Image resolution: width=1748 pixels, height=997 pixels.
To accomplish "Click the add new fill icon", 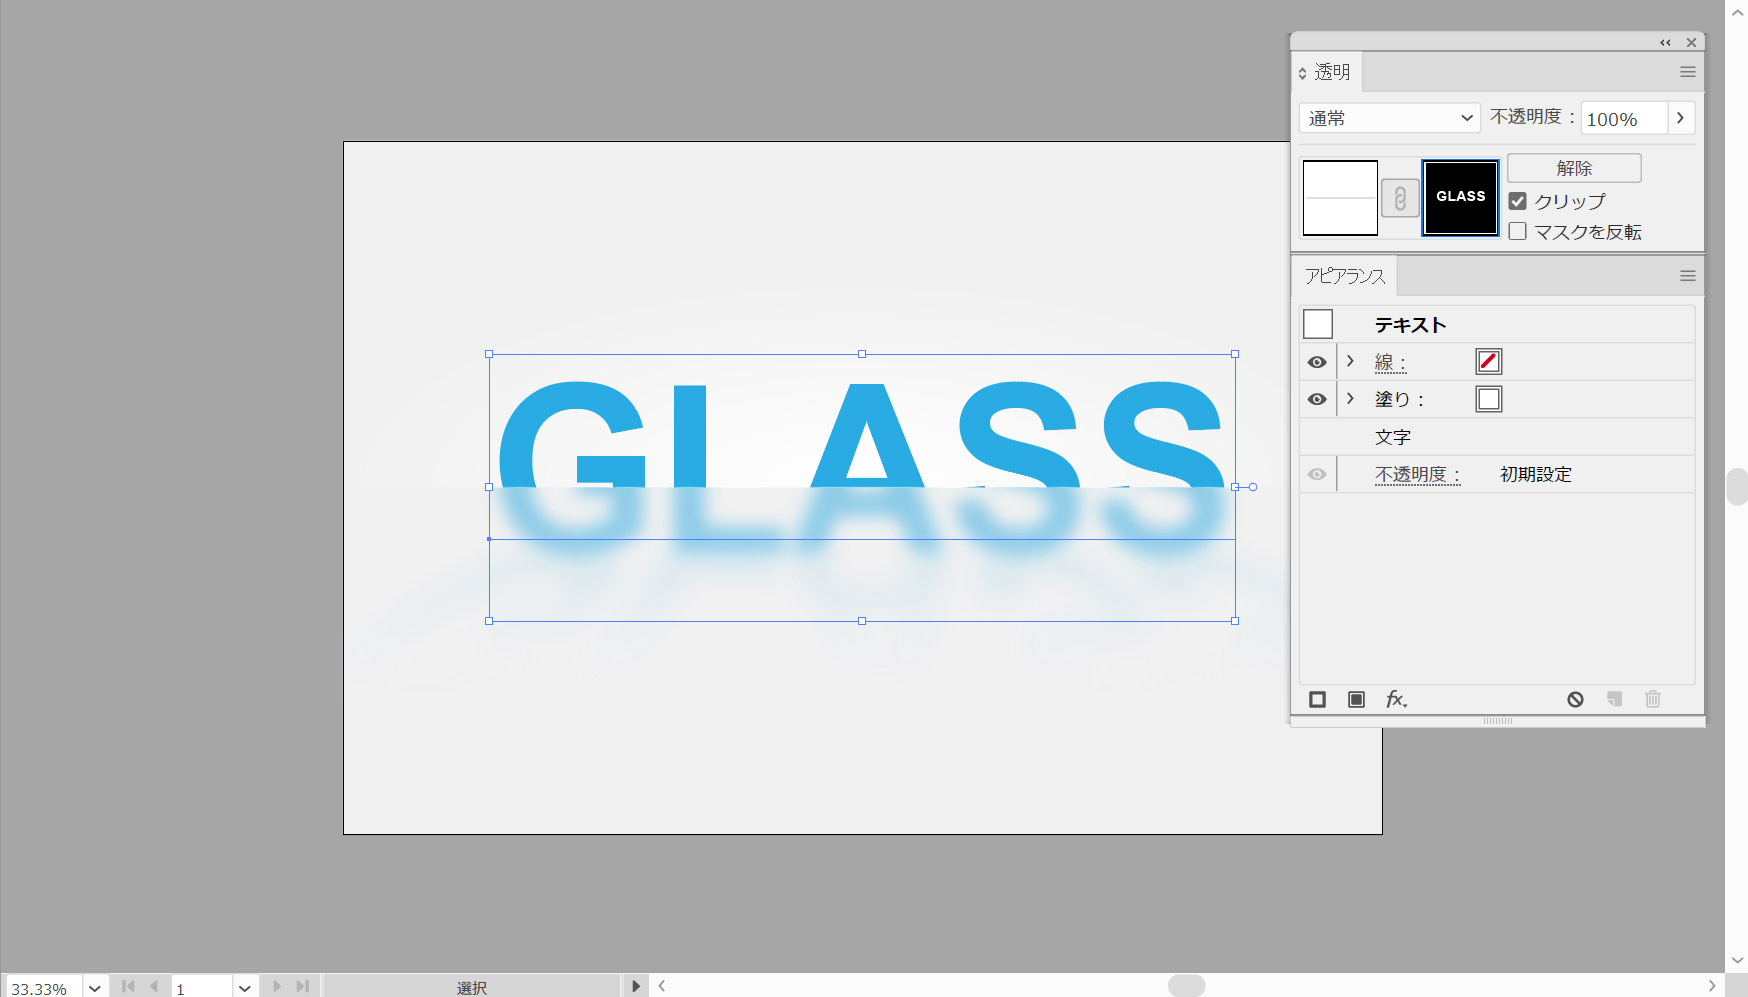I will [1356, 700].
